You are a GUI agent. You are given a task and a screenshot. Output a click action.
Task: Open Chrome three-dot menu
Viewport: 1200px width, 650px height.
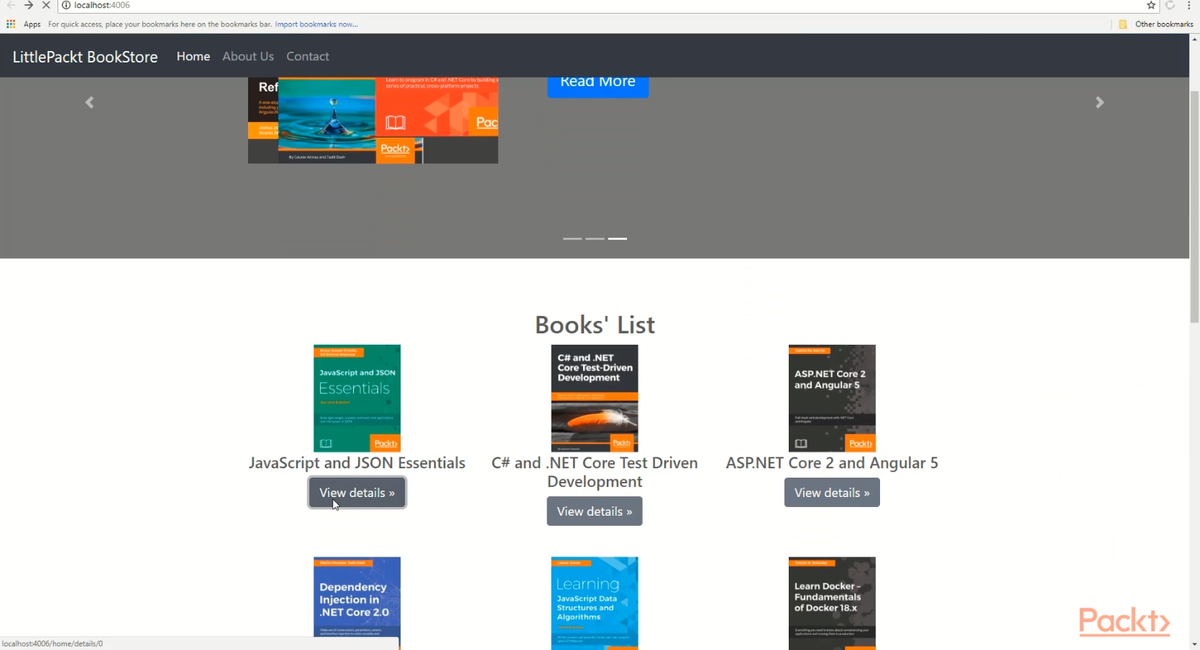[x=1189, y=5]
